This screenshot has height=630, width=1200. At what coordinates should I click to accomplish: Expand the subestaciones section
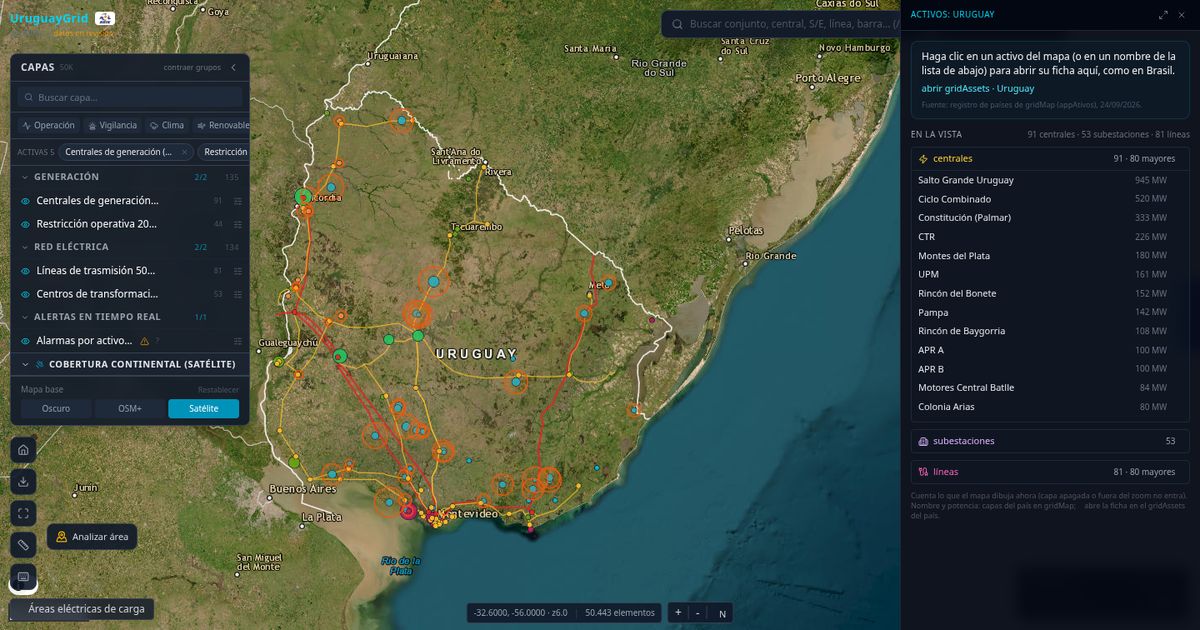click(1050, 441)
